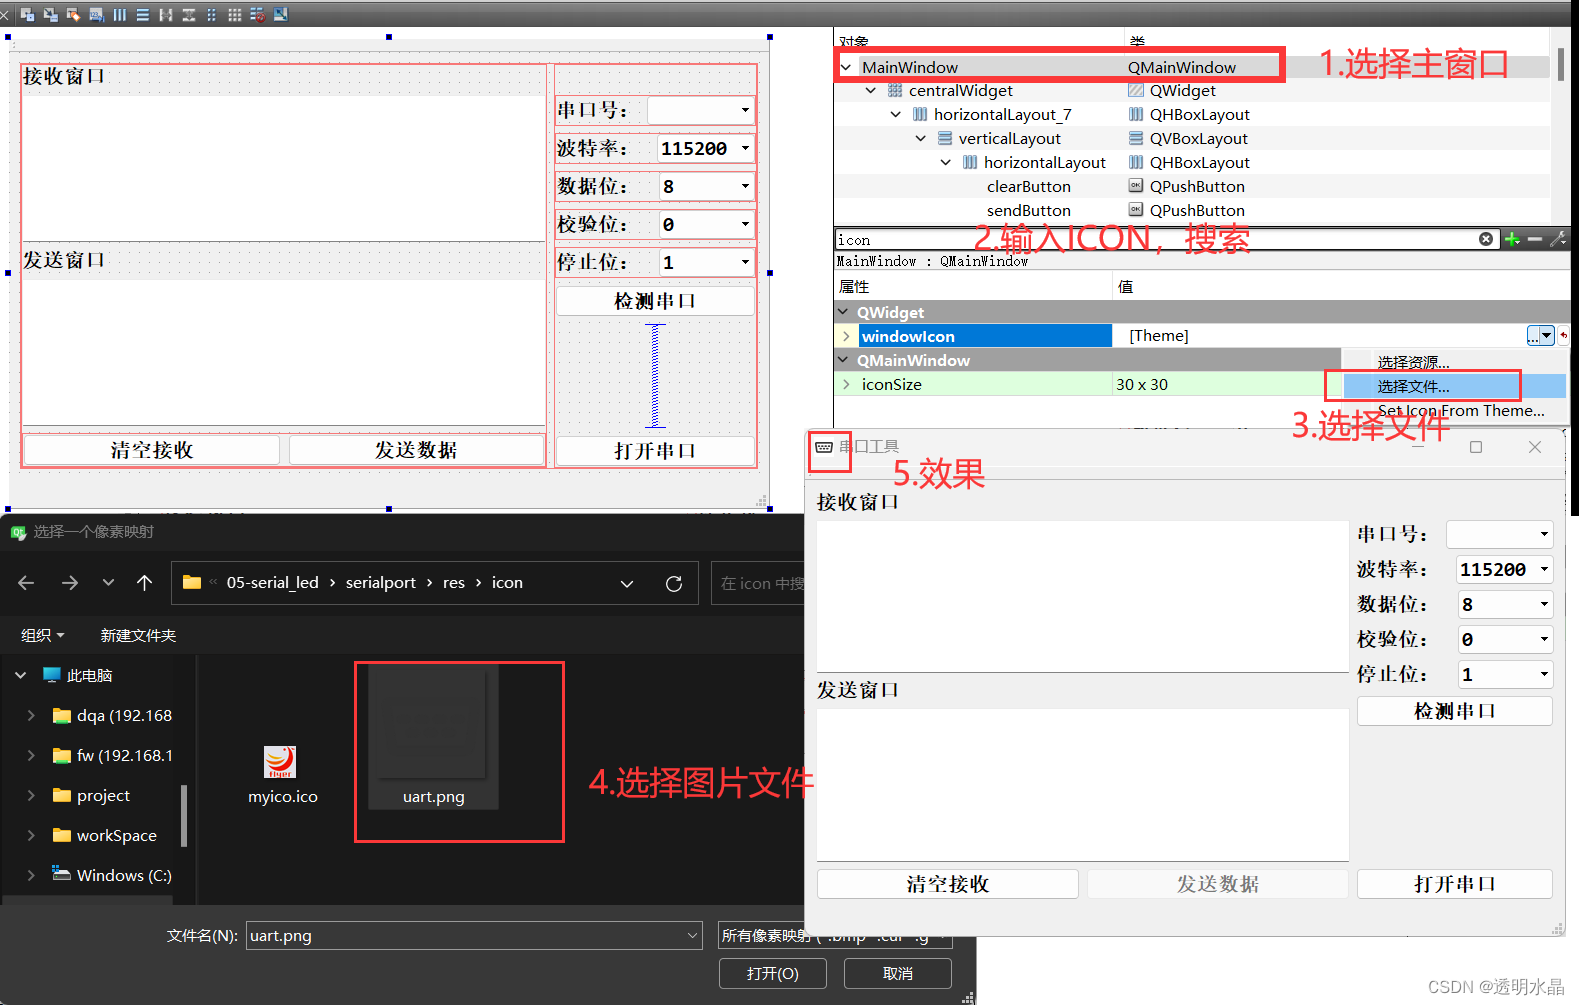Click 取消 in the file dialog
1579x1005 pixels.
click(x=898, y=973)
